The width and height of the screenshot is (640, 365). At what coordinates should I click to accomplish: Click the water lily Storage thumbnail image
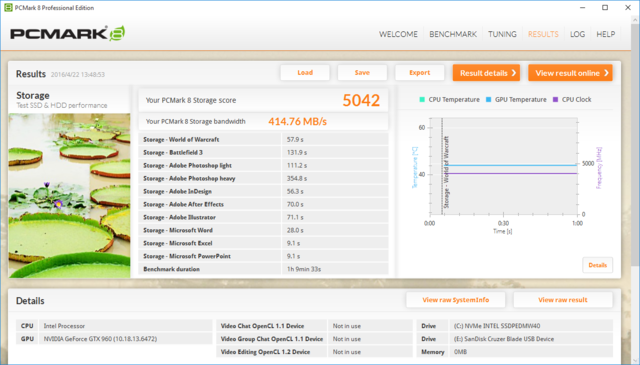click(69, 196)
